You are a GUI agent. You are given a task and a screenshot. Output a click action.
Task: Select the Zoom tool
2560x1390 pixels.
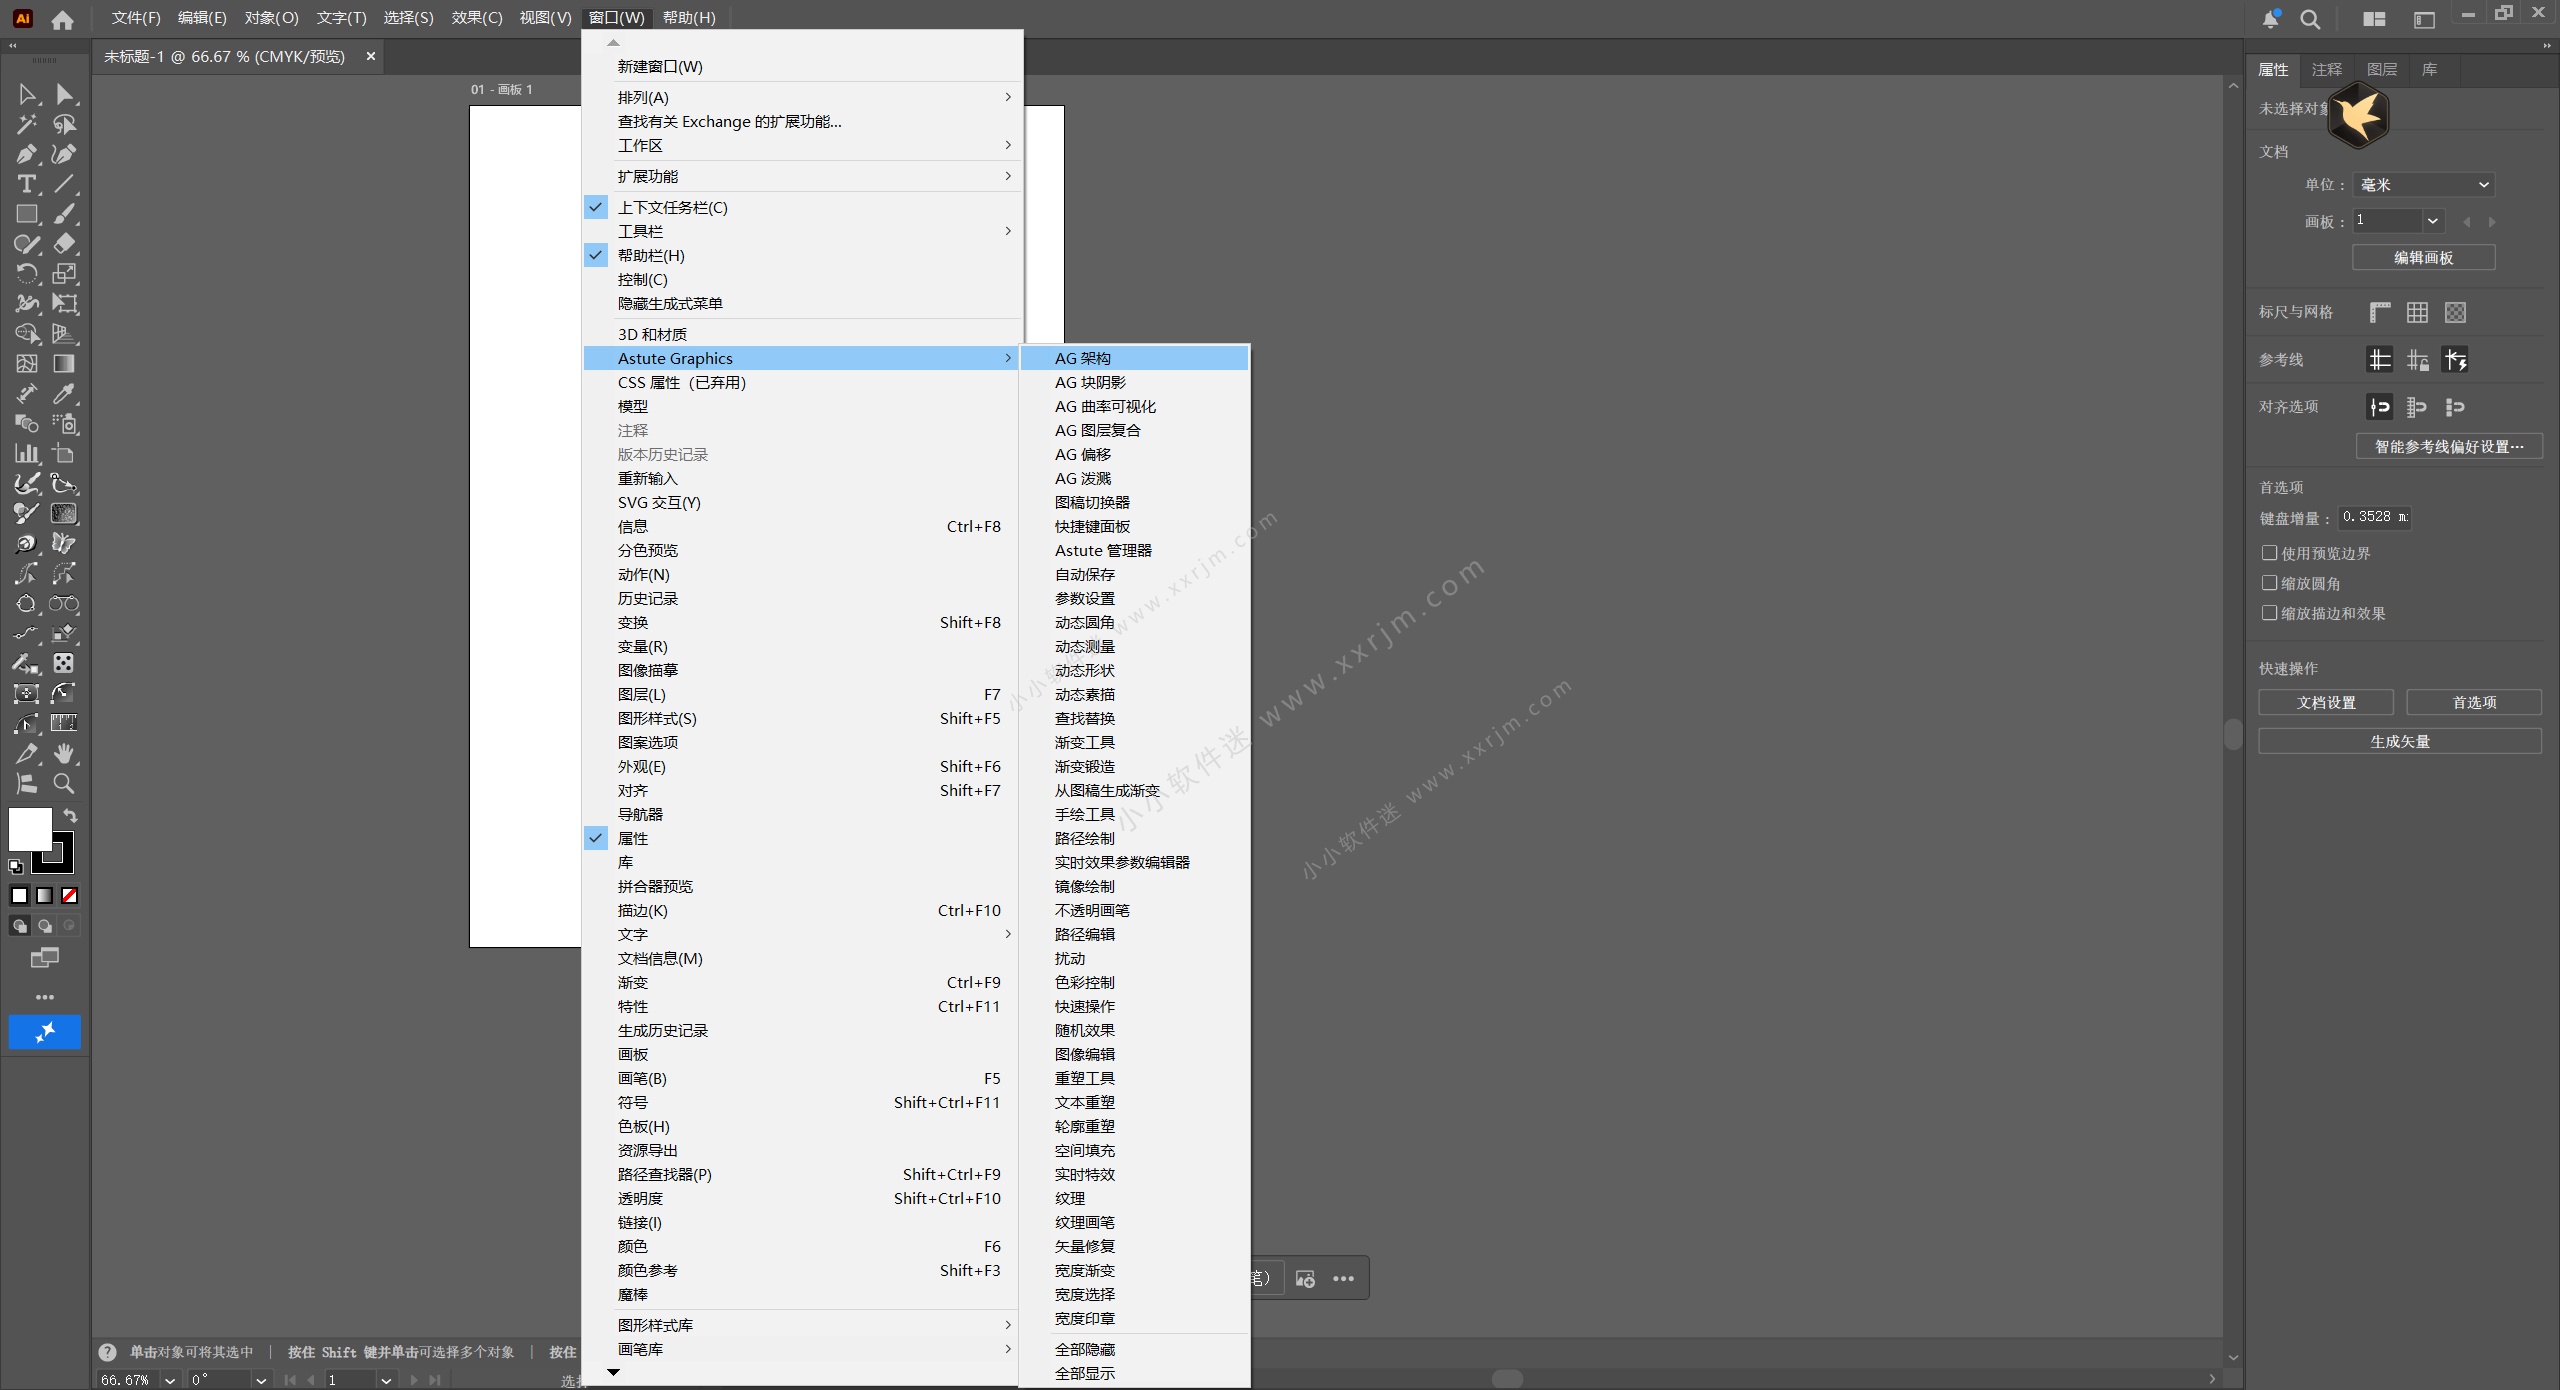[64, 783]
